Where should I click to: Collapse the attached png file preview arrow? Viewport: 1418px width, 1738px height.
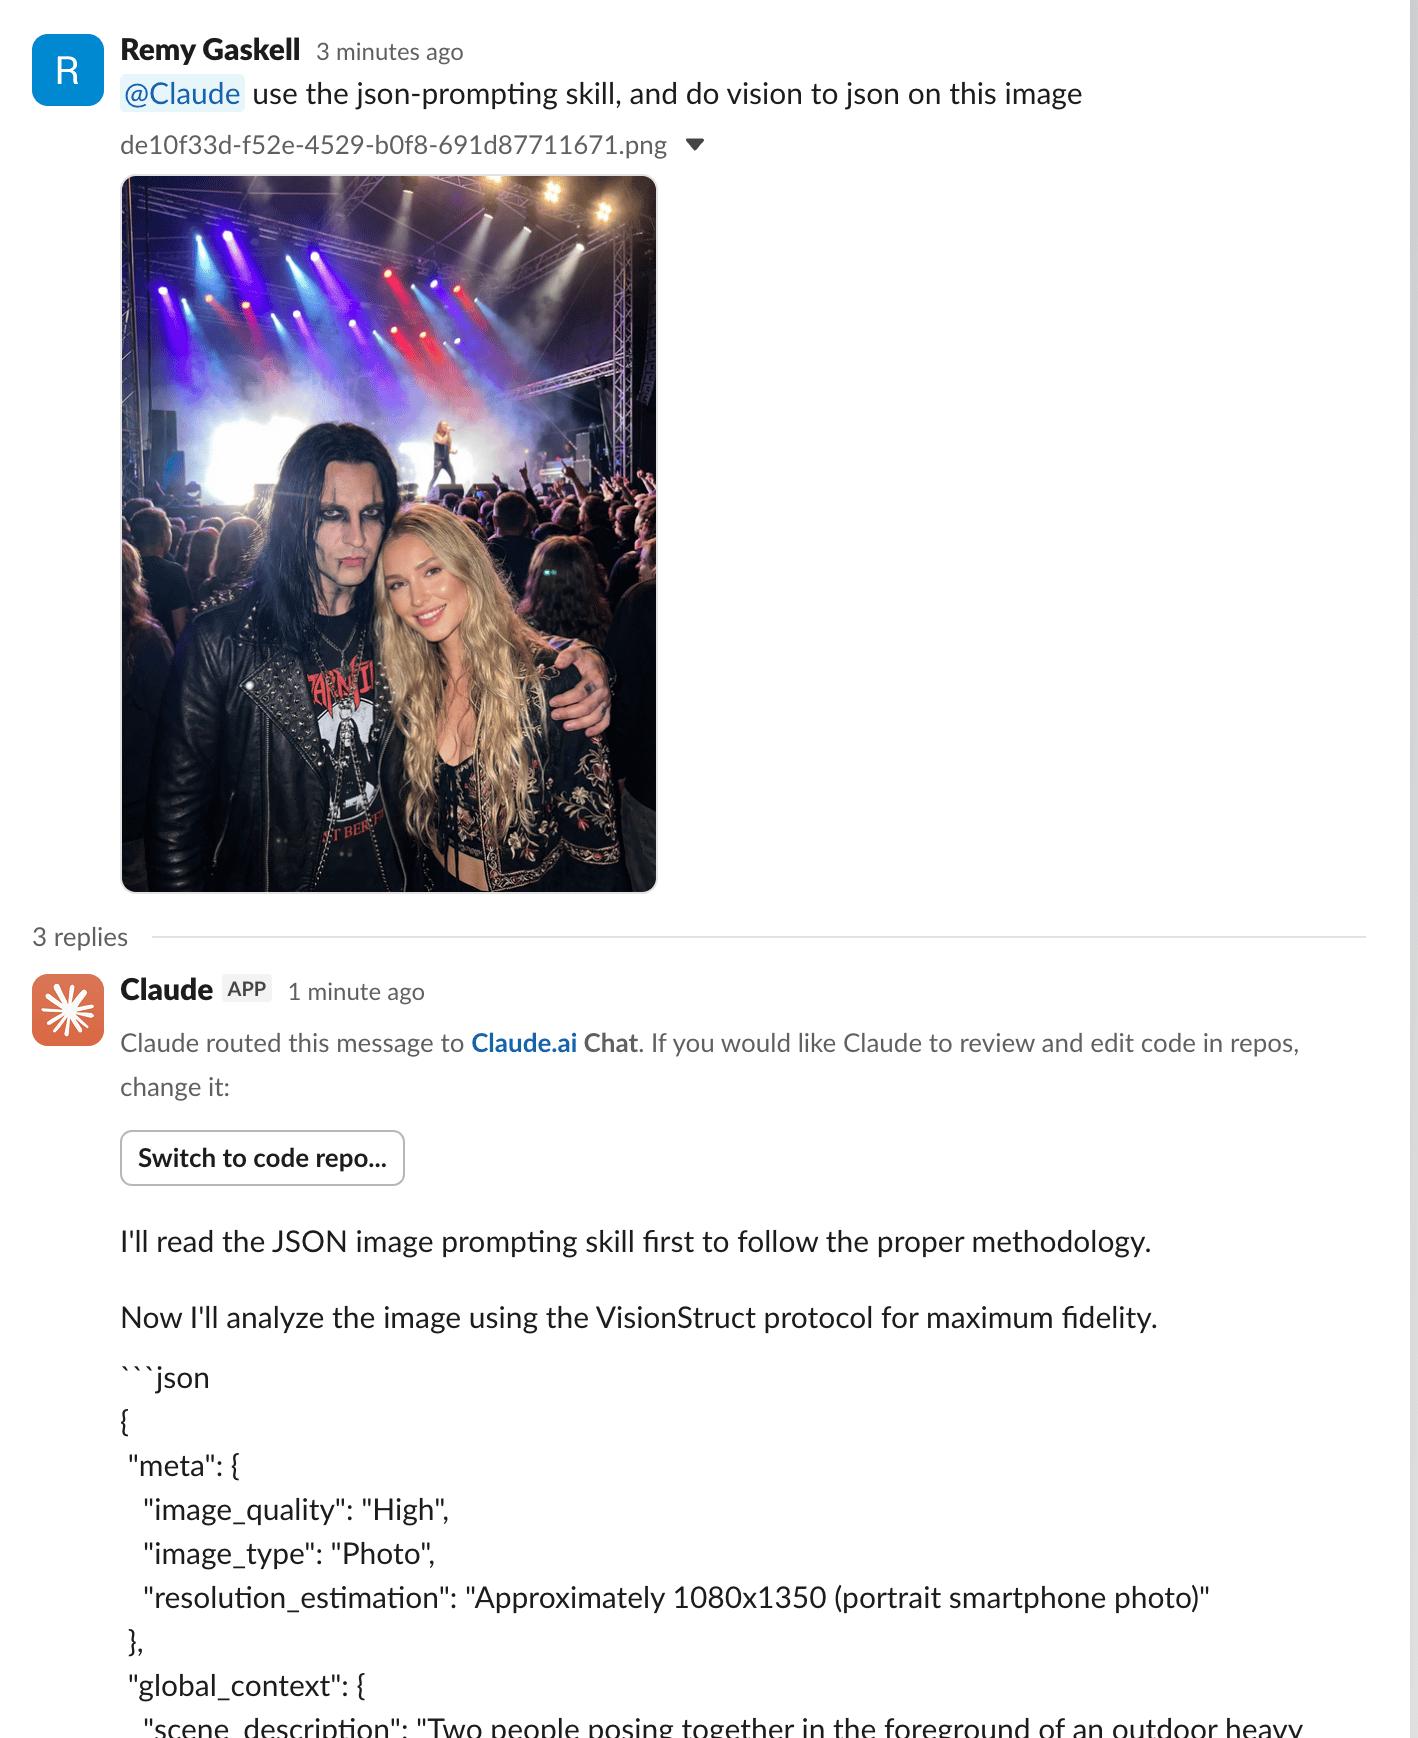coord(695,145)
